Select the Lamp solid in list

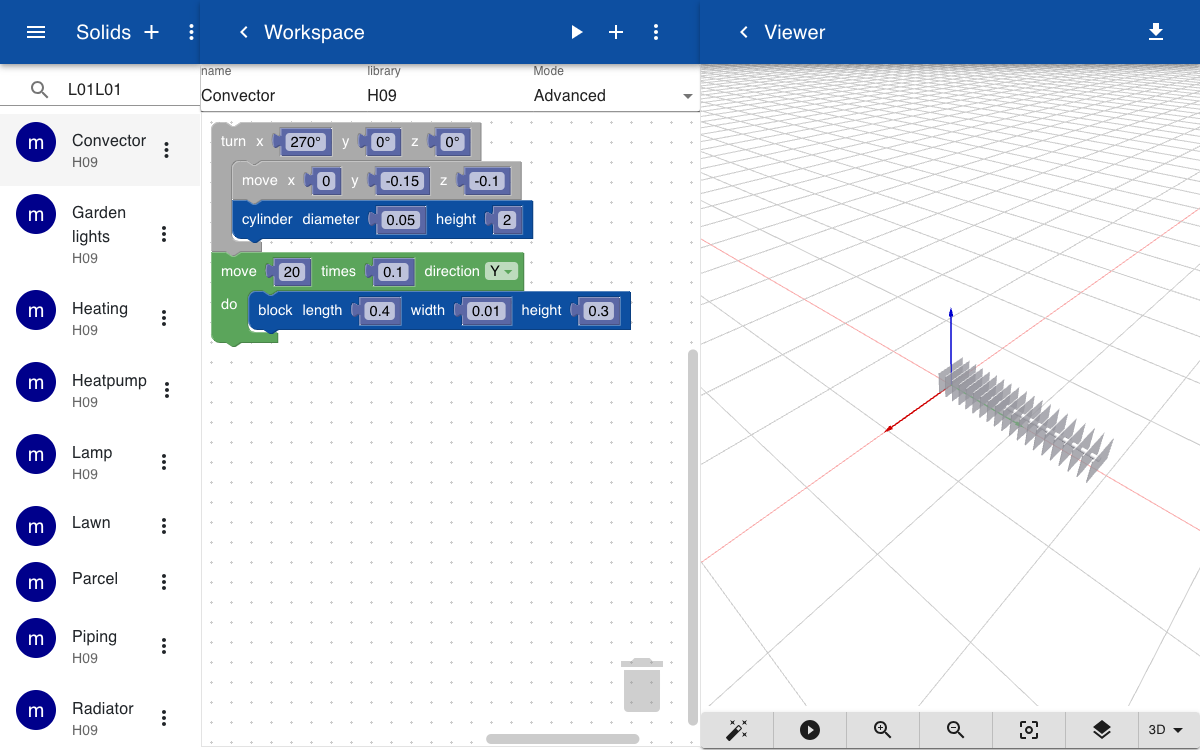[x=100, y=462]
